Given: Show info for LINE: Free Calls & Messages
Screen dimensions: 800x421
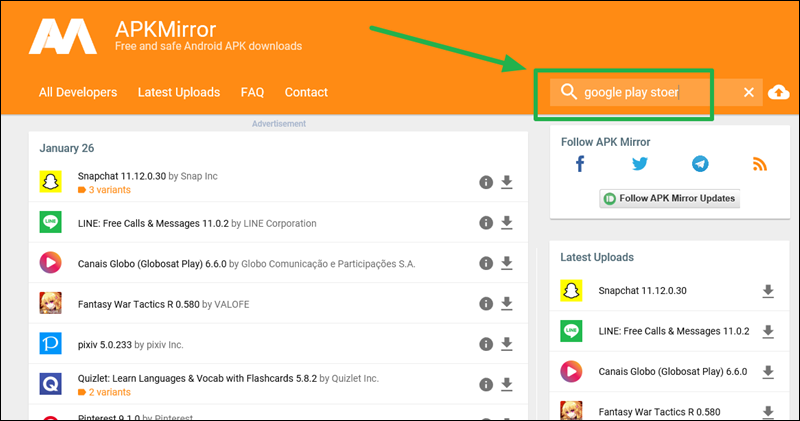Looking at the screenshot, I should pyautogui.click(x=486, y=223).
